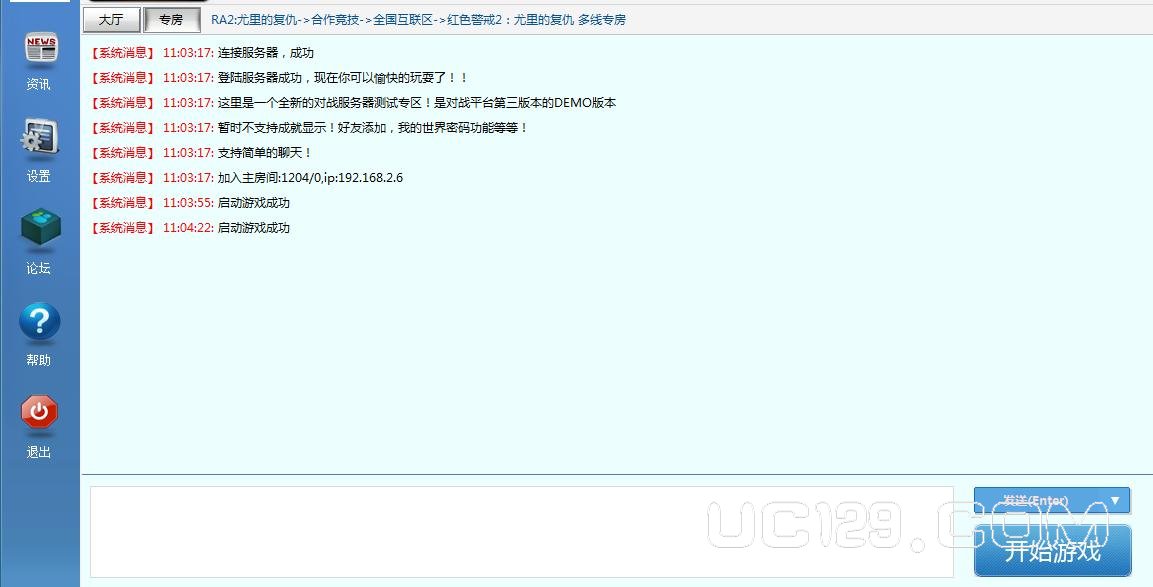Click the 支持简单的聊天 system message

pyautogui.click(x=265, y=153)
